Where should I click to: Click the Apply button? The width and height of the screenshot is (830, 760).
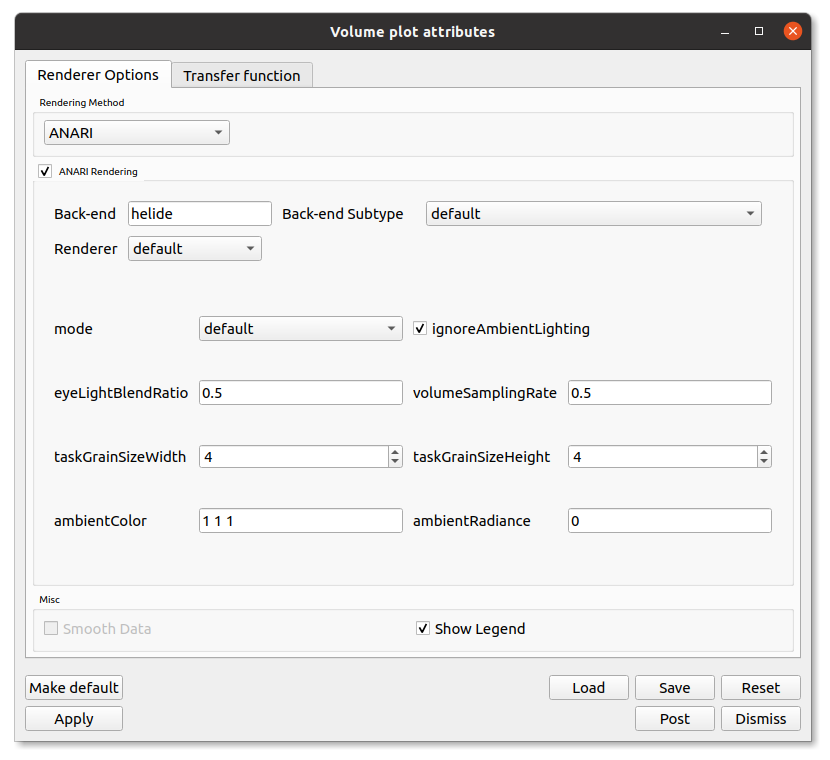[74, 719]
